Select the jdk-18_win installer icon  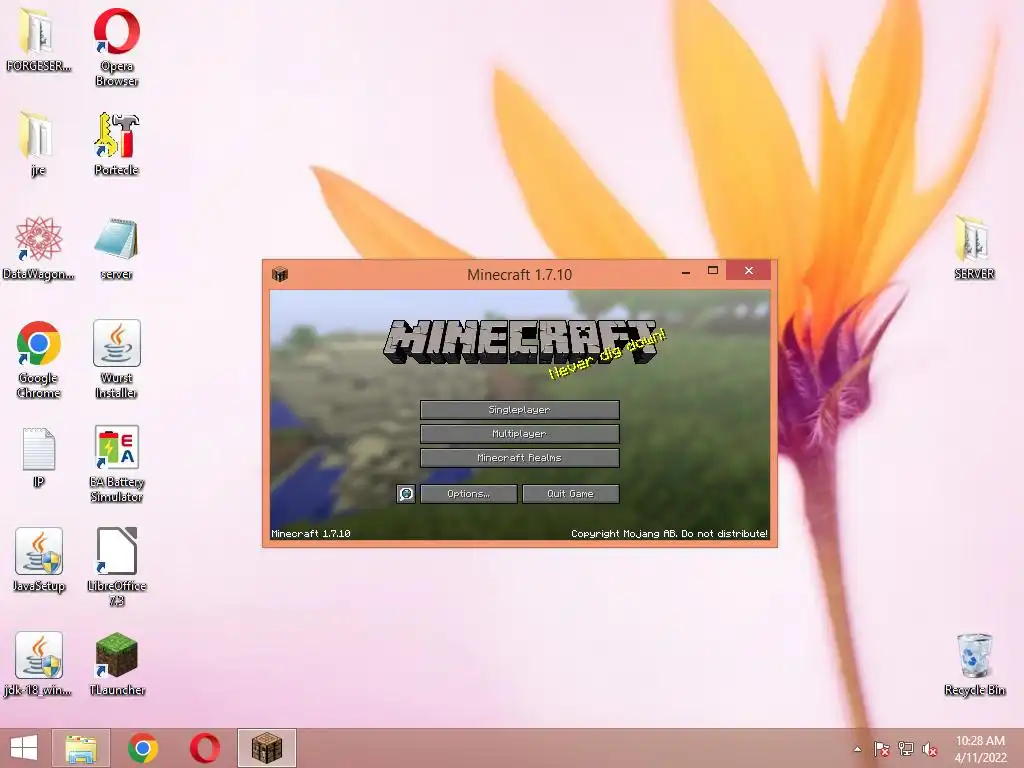(x=38, y=664)
